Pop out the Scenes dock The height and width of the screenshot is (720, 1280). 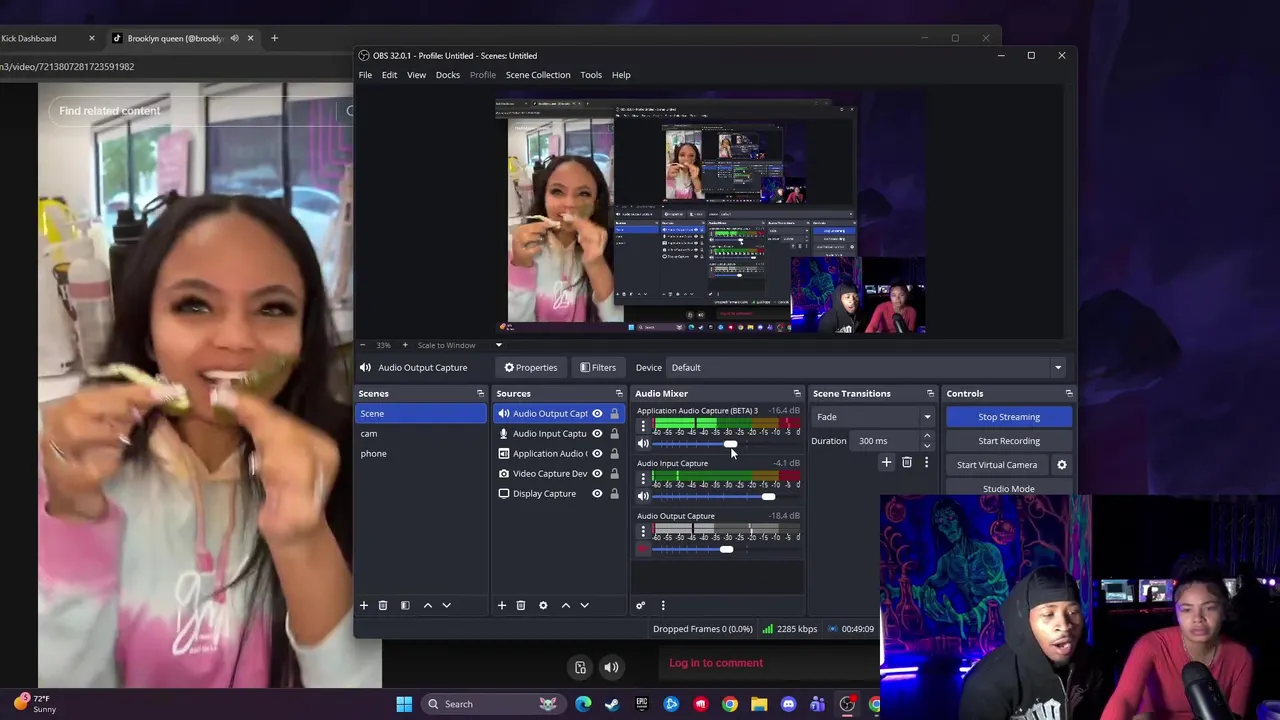tap(480, 393)
